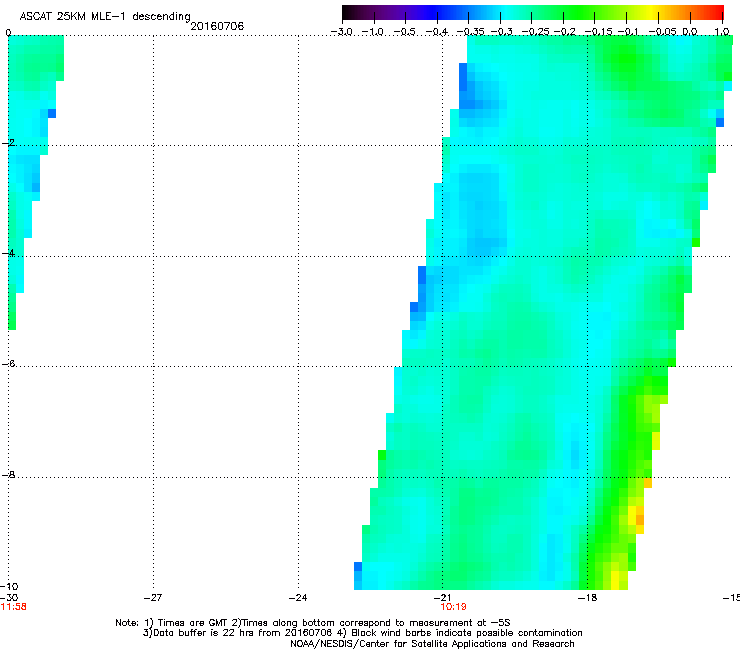Click the longitude axis label "-30"
The height and width of the screenshot is (650, 740).
click(9, 598)
